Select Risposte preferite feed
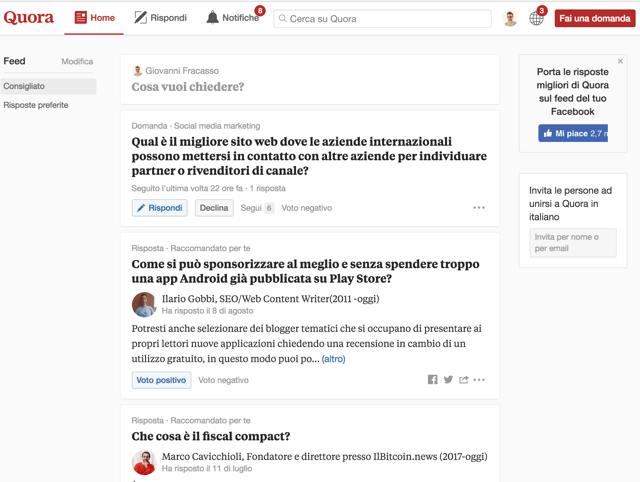 click(36, 105)
